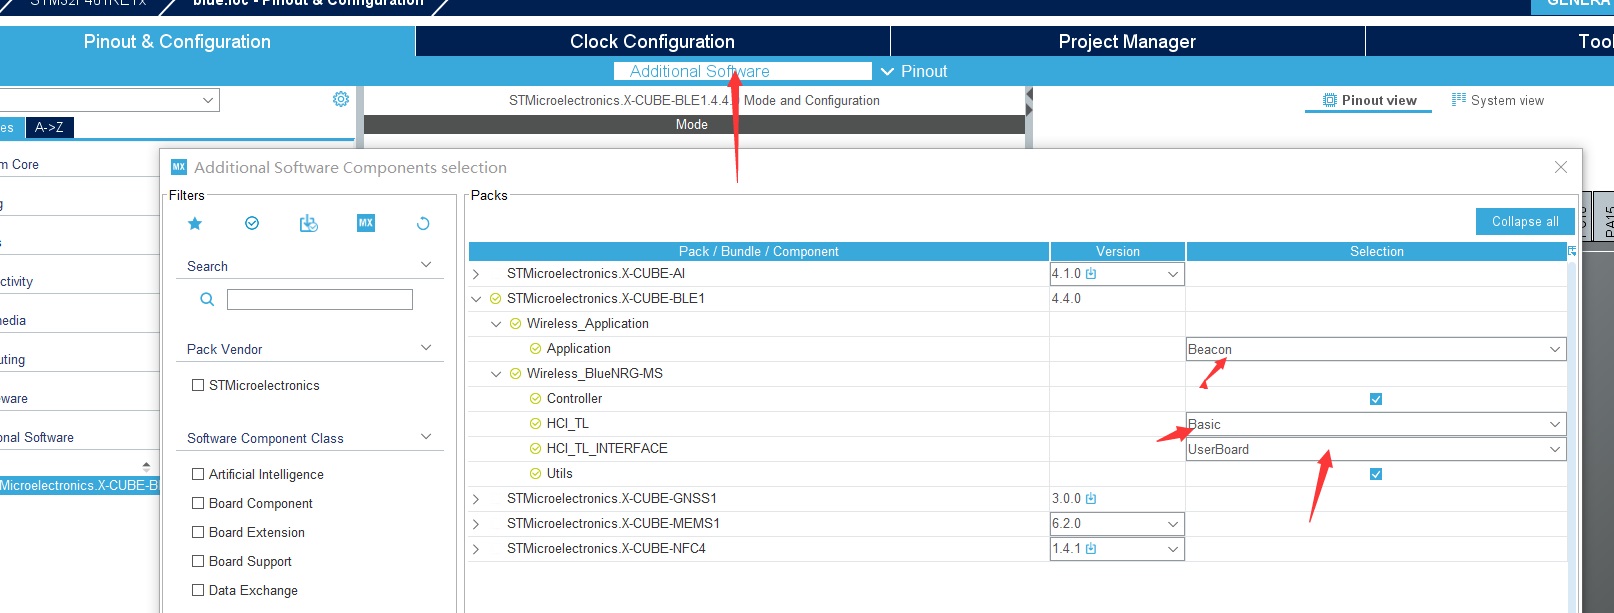Image resolution: width=1614 pixels, height=613 pixels.
Task: Click in the Filters search text field
Action: (320, 299)
